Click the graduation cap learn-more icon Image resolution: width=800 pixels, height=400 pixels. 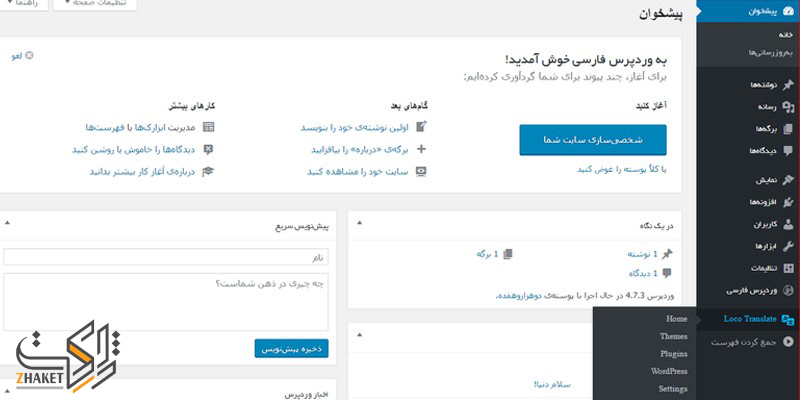pyautogui.click(x=208, y=172)
